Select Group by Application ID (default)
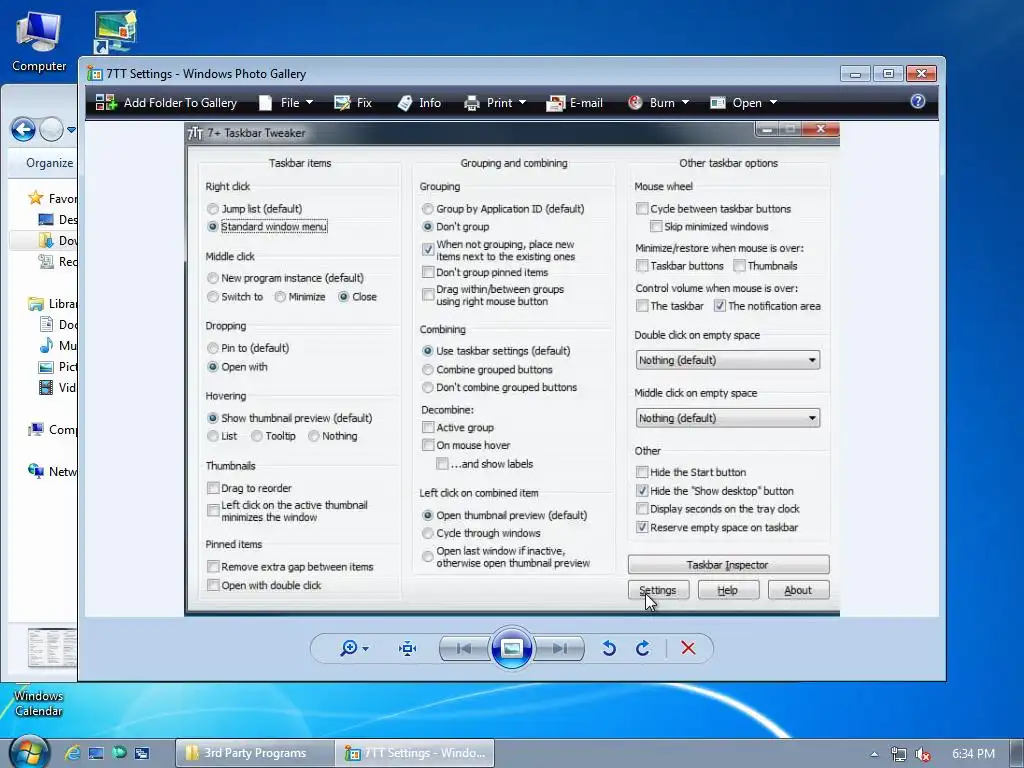 pos(428,209)
